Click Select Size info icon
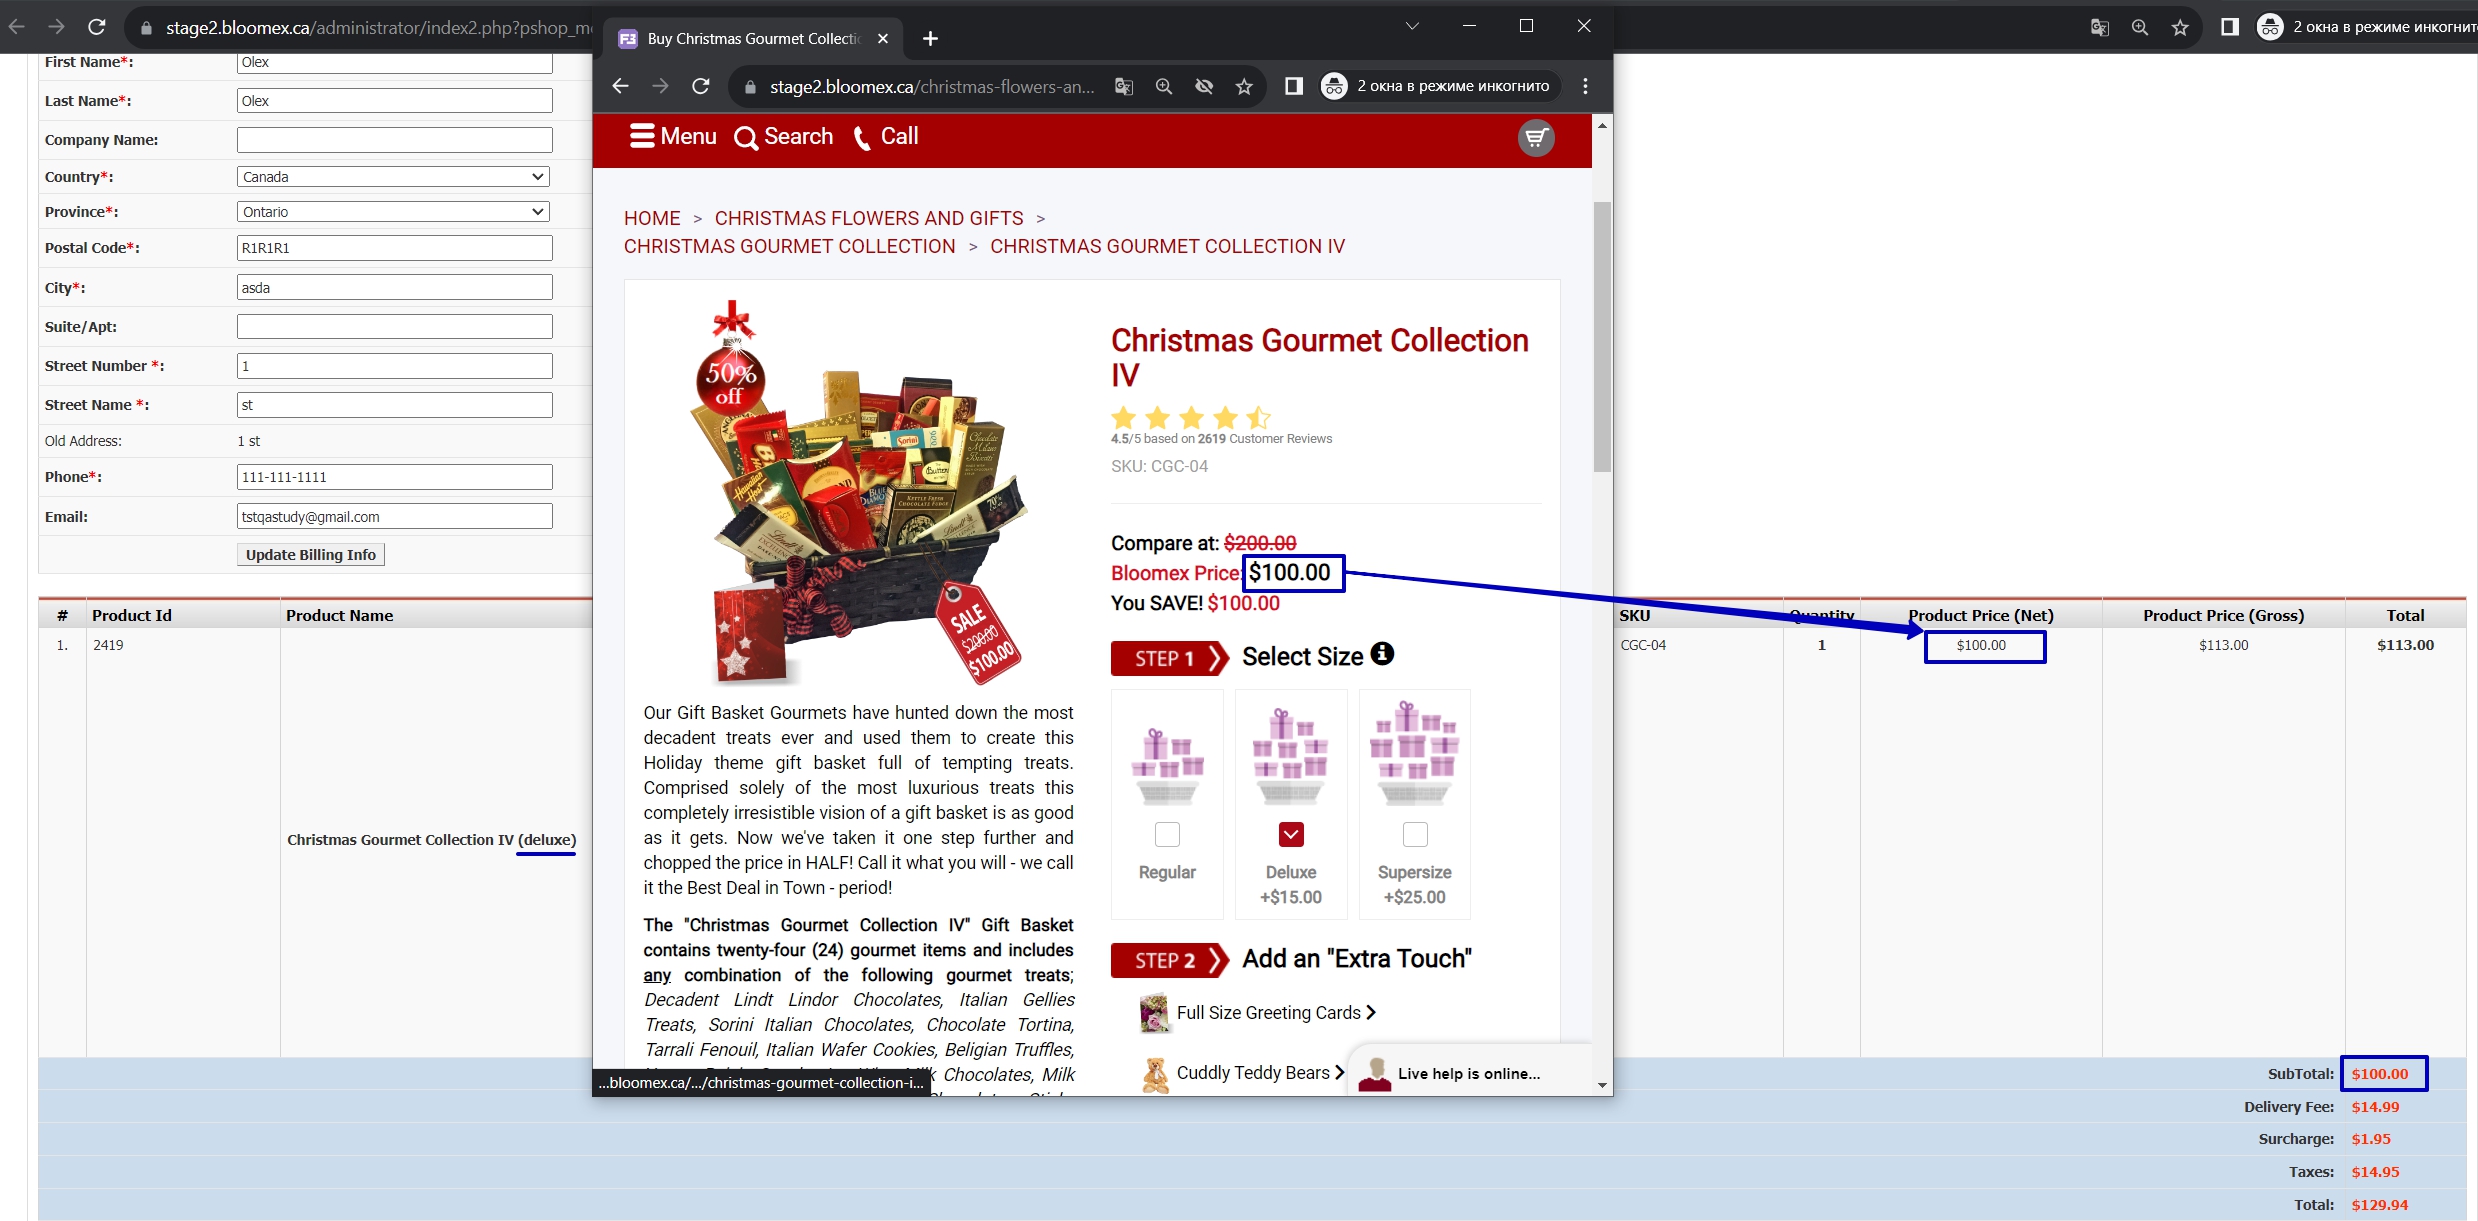 [x=1382, y=654]
